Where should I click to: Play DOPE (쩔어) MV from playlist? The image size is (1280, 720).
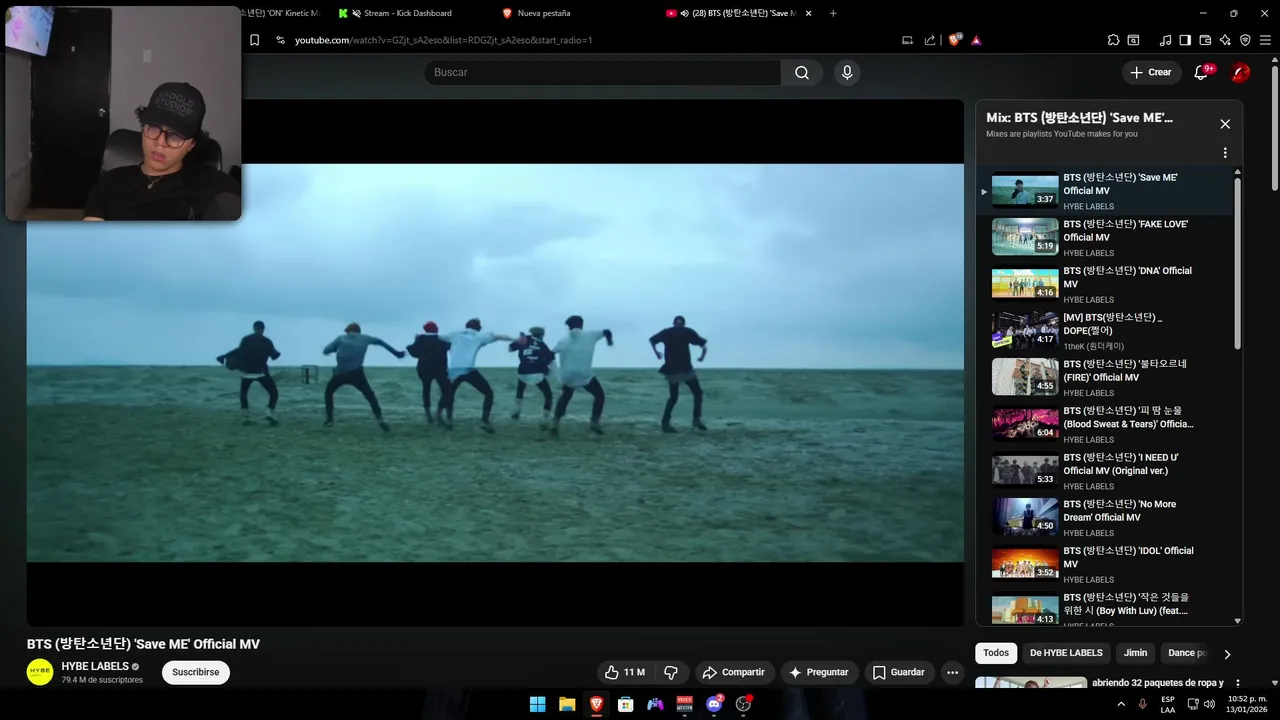pyautogui.click(x=1105, y=331)
